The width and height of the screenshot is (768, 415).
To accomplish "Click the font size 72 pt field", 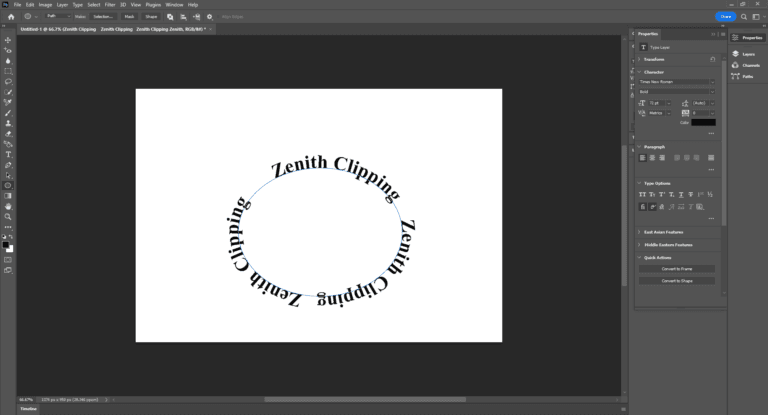I will pyautogui.click(x=656, y=103).
